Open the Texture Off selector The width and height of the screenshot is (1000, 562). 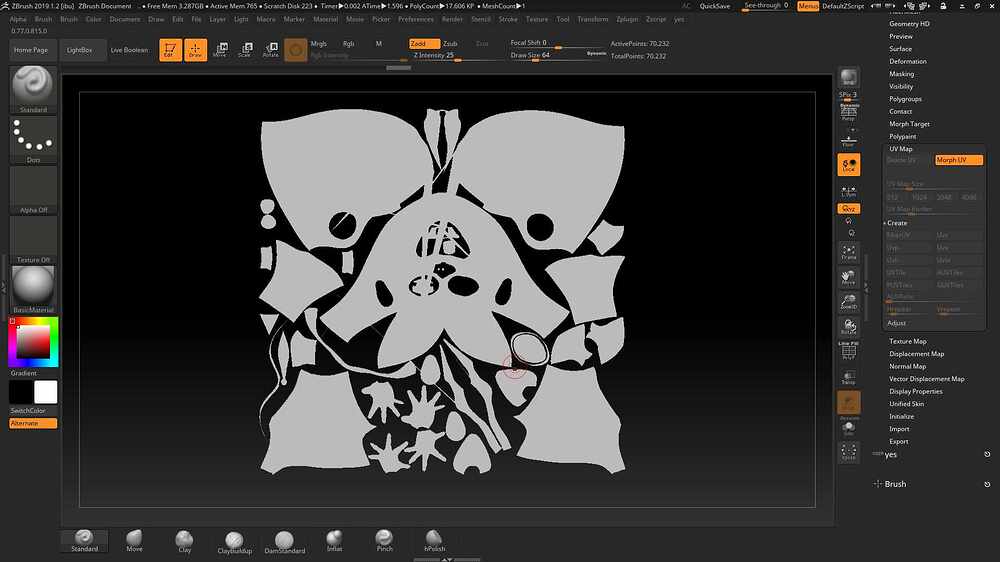tap(33, 240)
